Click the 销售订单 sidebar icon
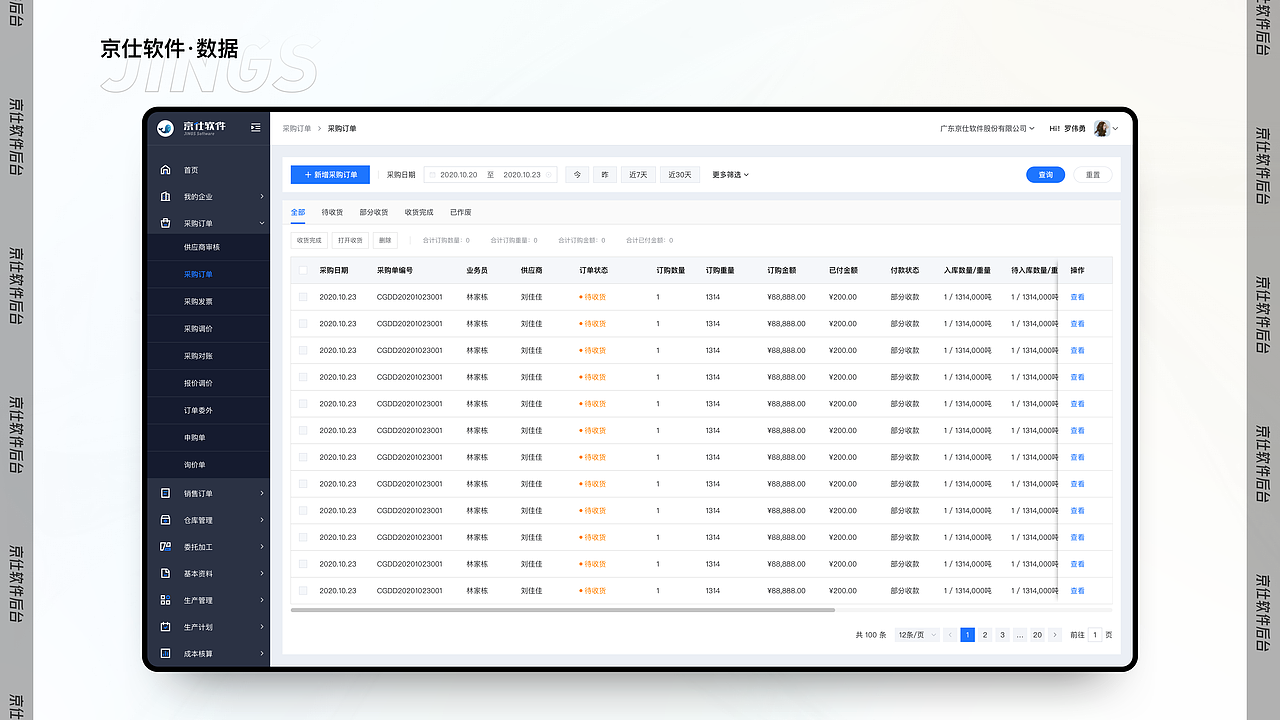This screenshot has width=1280, height=720. point(166,493)
